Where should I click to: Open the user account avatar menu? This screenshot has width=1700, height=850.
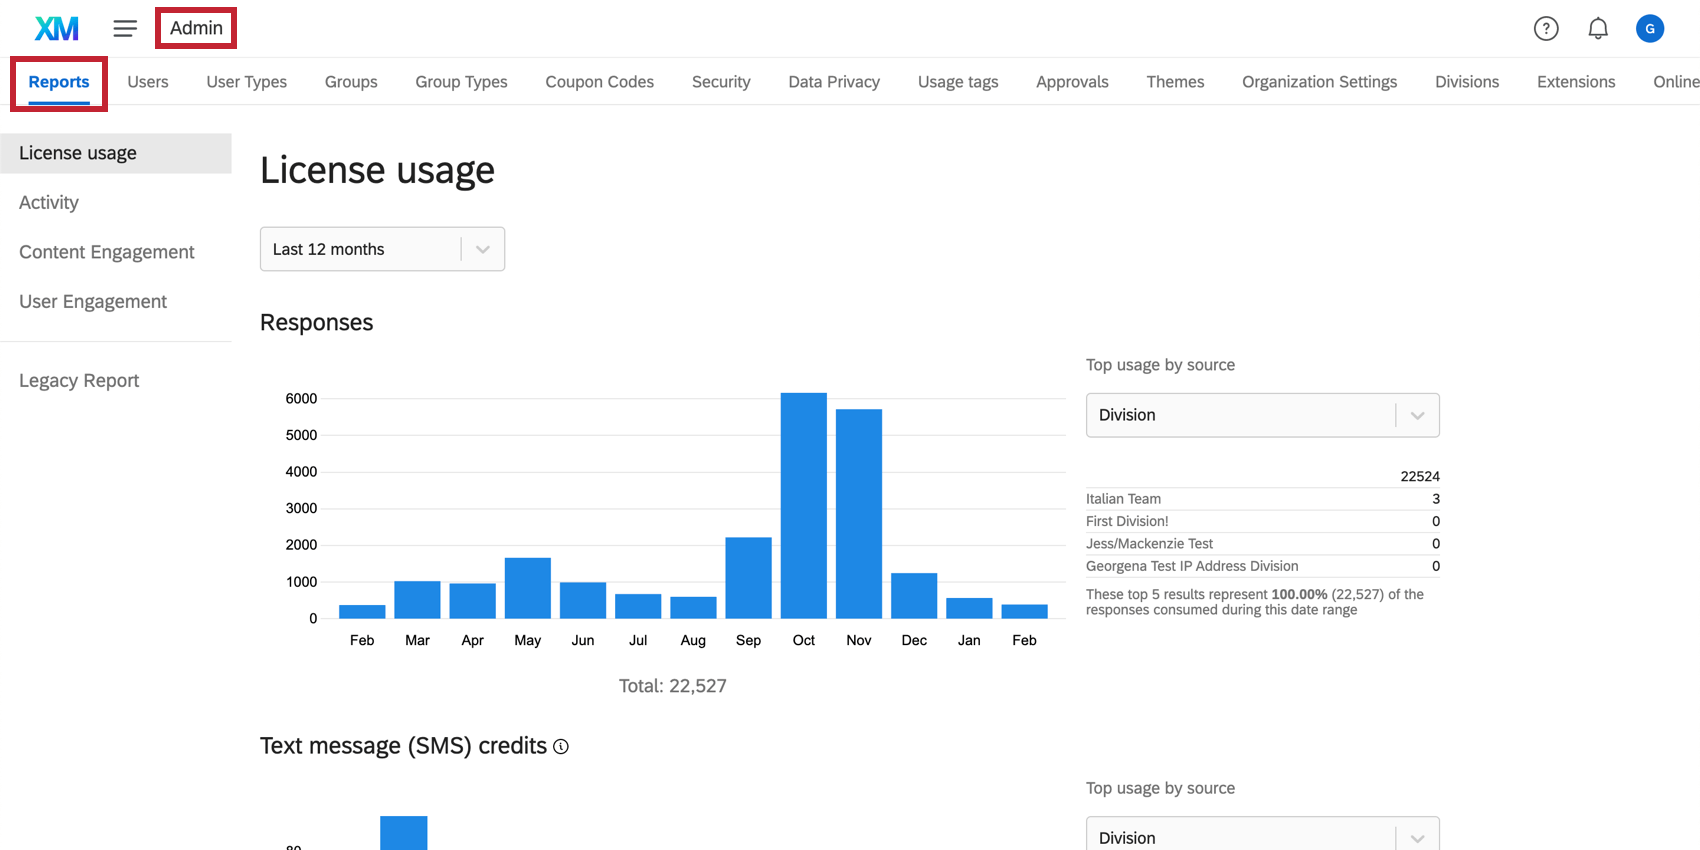(1649, 29)
